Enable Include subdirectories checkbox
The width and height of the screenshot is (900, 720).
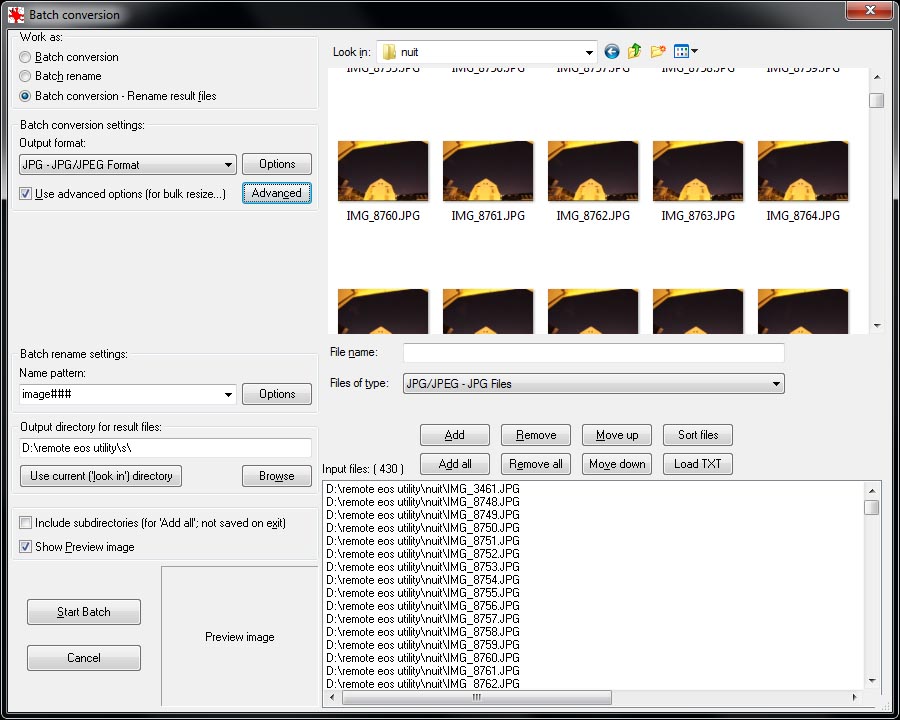tap(25, 523)
